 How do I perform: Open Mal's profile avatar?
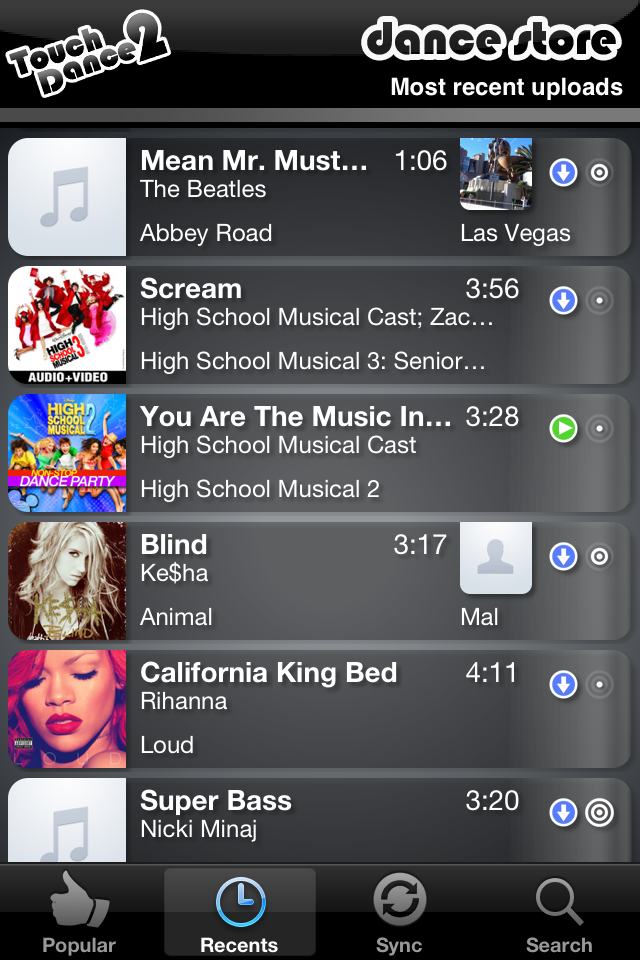pos(496,558)
